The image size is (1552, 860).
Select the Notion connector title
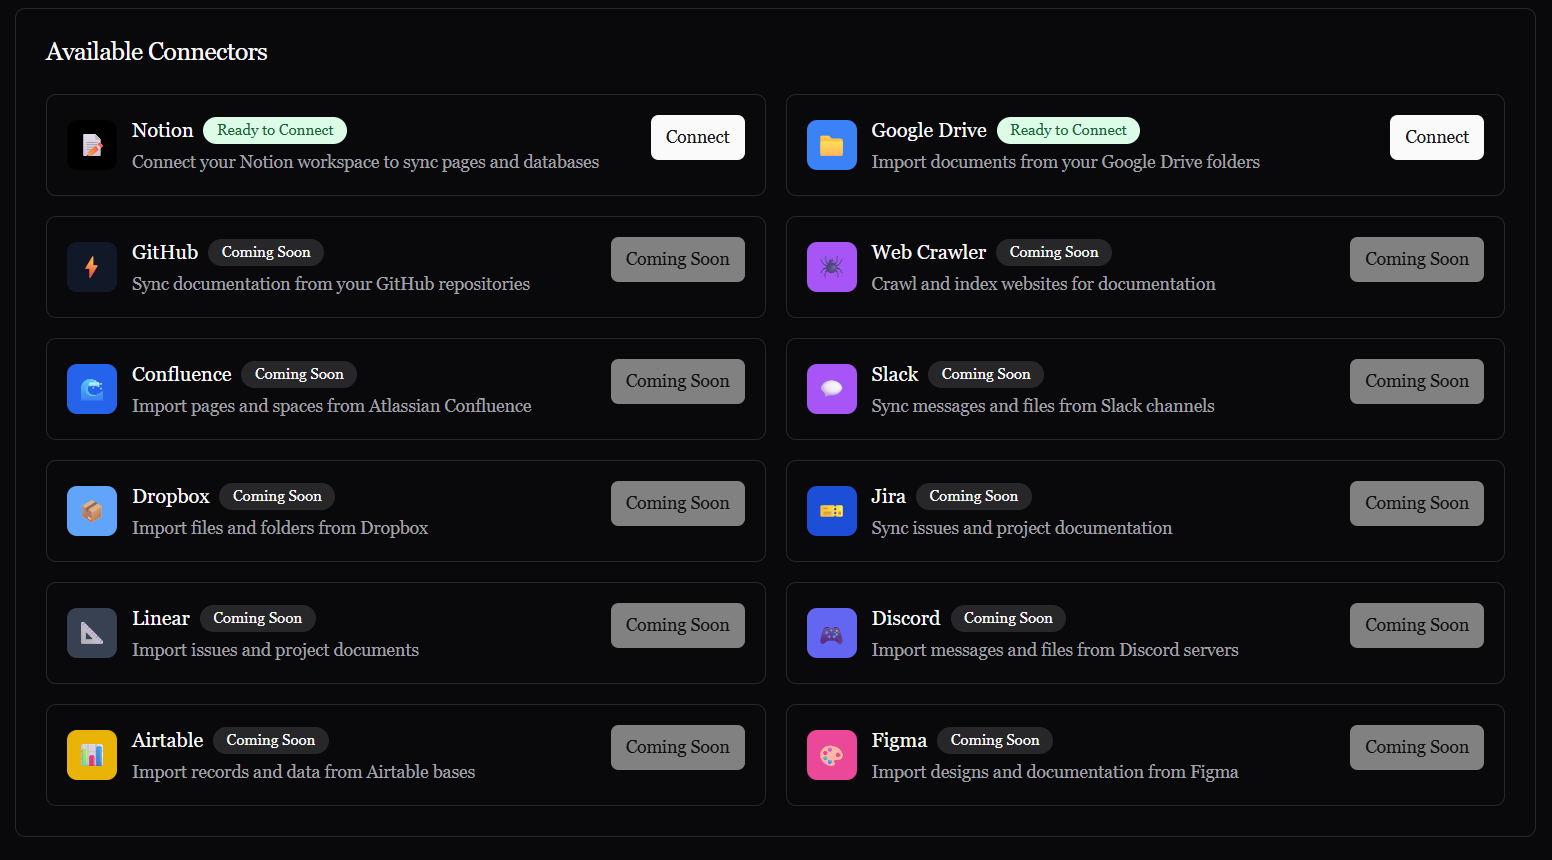[x=163, y=130]
